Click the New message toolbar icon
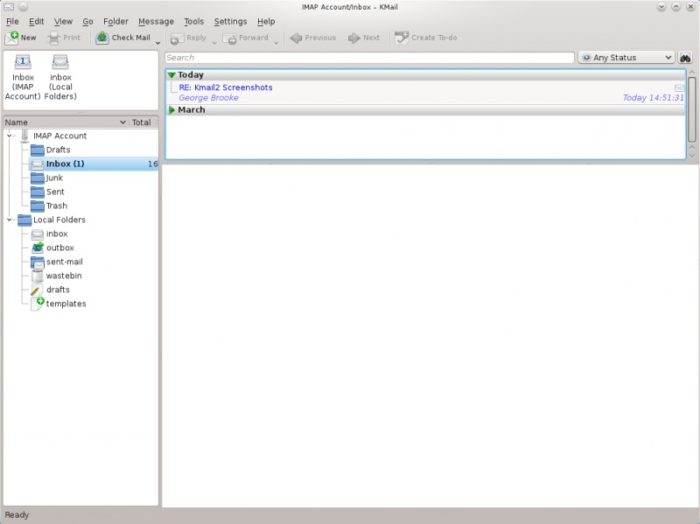Viewport: 700px width, 524px height. [13, 38]
